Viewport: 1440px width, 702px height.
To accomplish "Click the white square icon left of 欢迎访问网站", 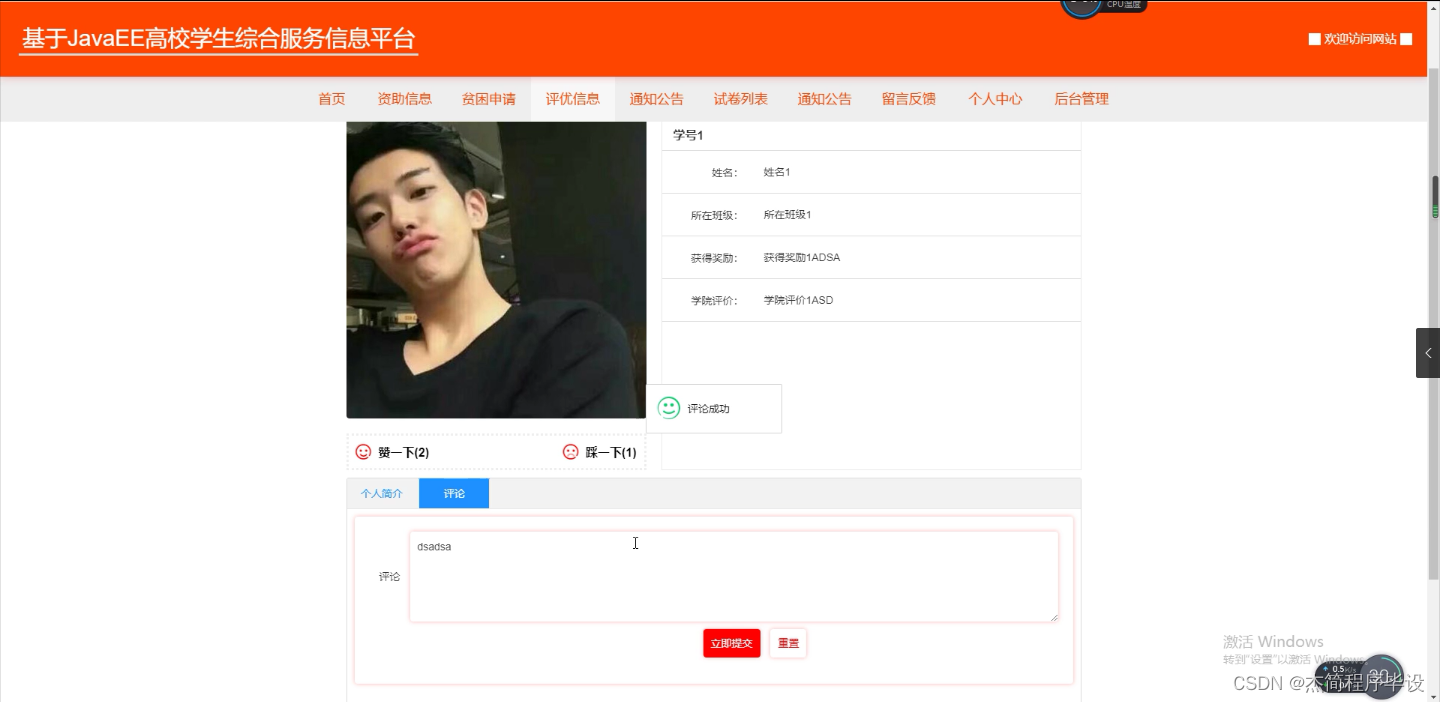I will [x=1315, y=39].
